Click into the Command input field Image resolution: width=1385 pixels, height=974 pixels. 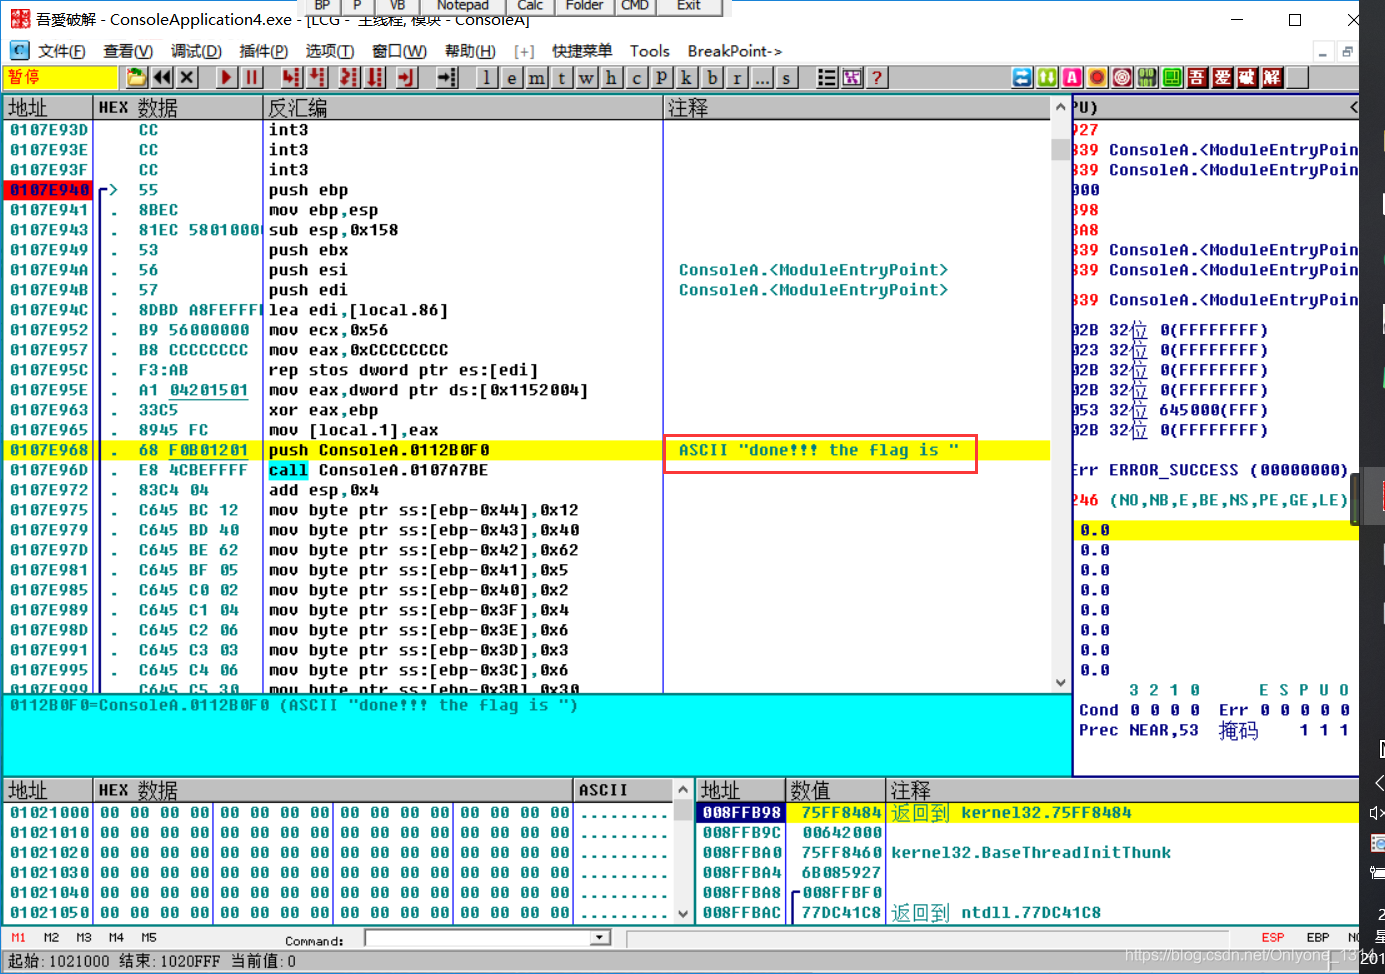(x=478, y=938)
